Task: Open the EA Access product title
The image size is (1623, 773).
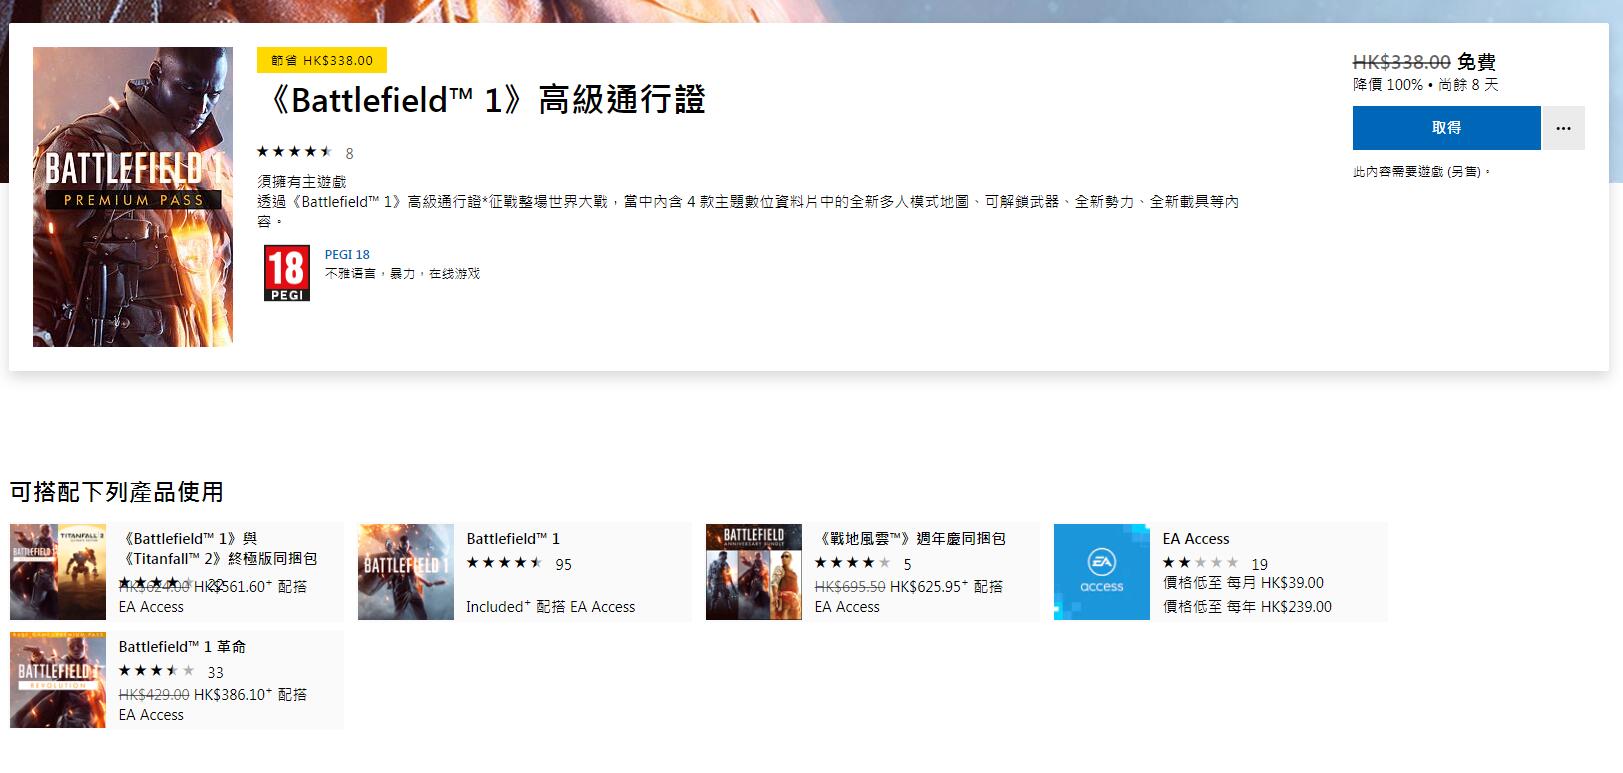Action: 1195,539
